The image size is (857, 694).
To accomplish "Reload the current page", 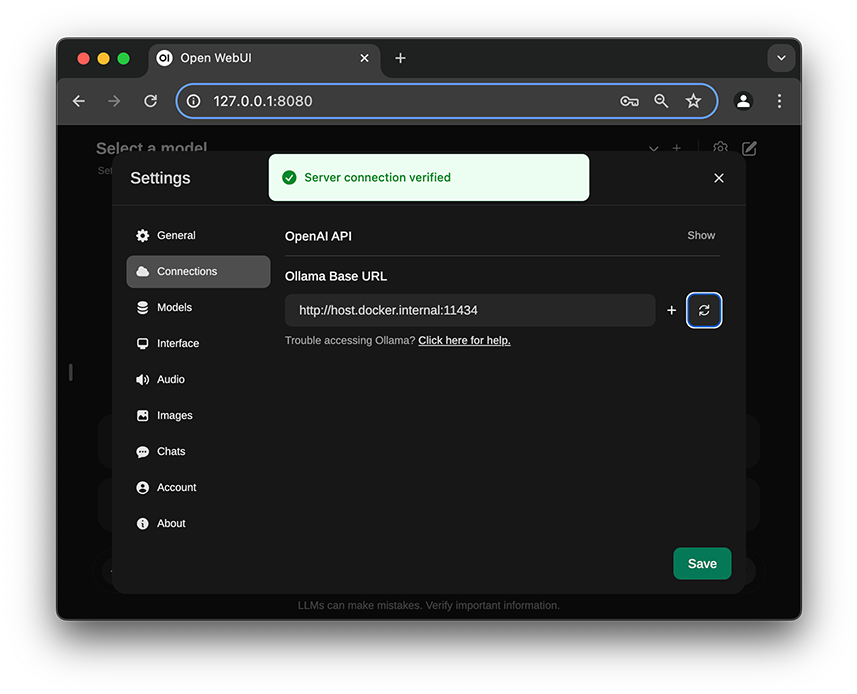I will pyautogui.click(x=150, y=101).
